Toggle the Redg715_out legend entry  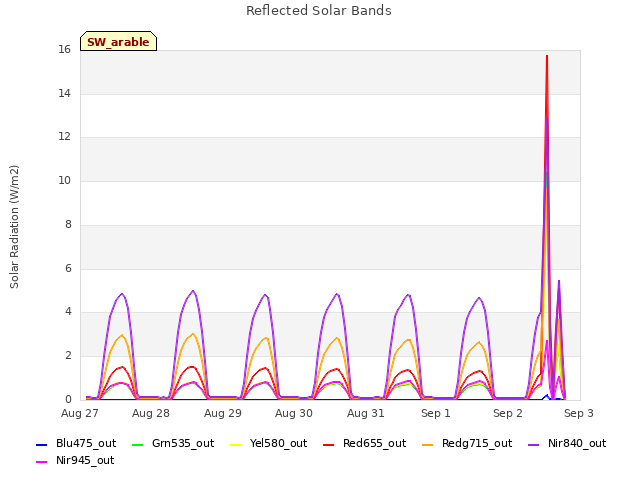click(x=467, y=444)
